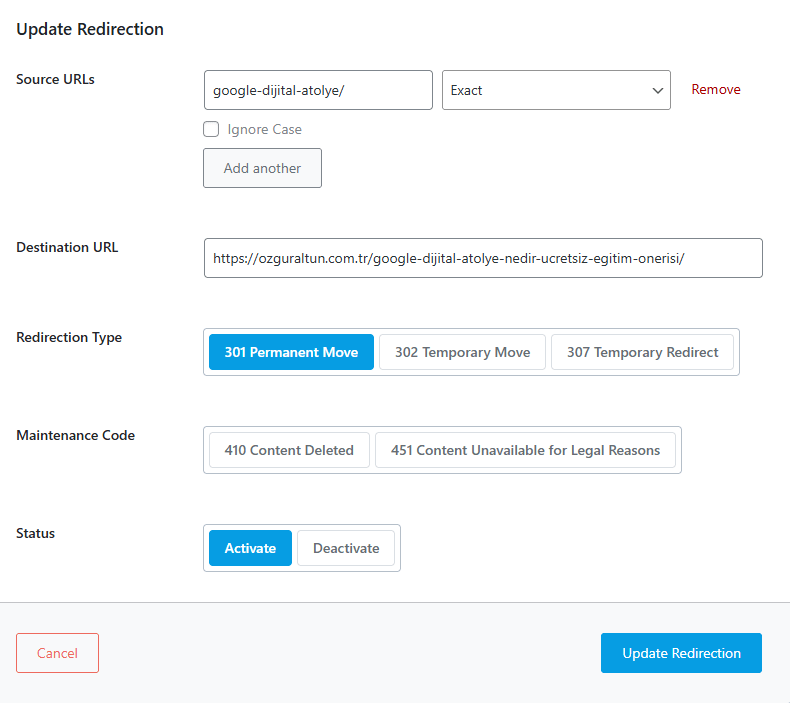790x703 pixels.
Task: Click the Update Redirection page heading
Action: (90, 29)
